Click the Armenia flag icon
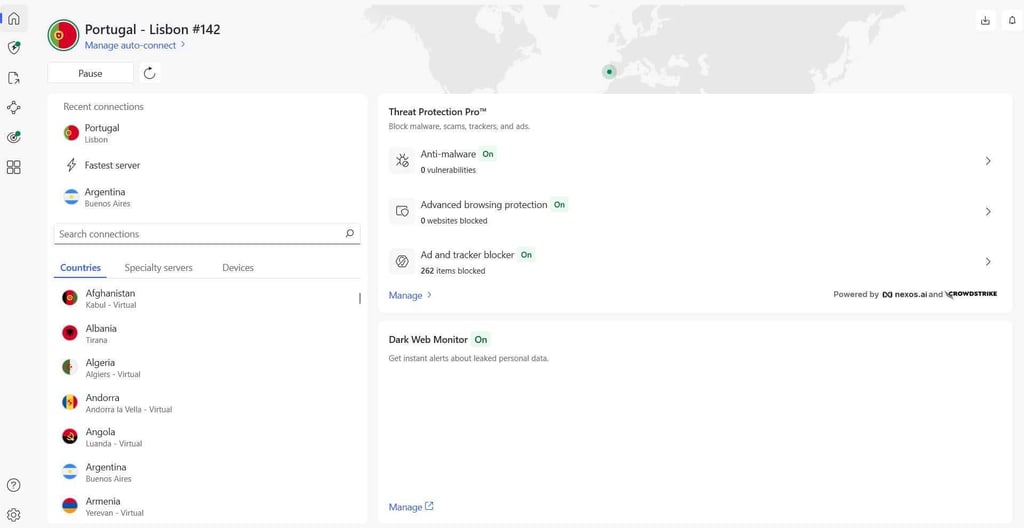The height and width of the screenshot is (528, 1024). click(70, 506)
